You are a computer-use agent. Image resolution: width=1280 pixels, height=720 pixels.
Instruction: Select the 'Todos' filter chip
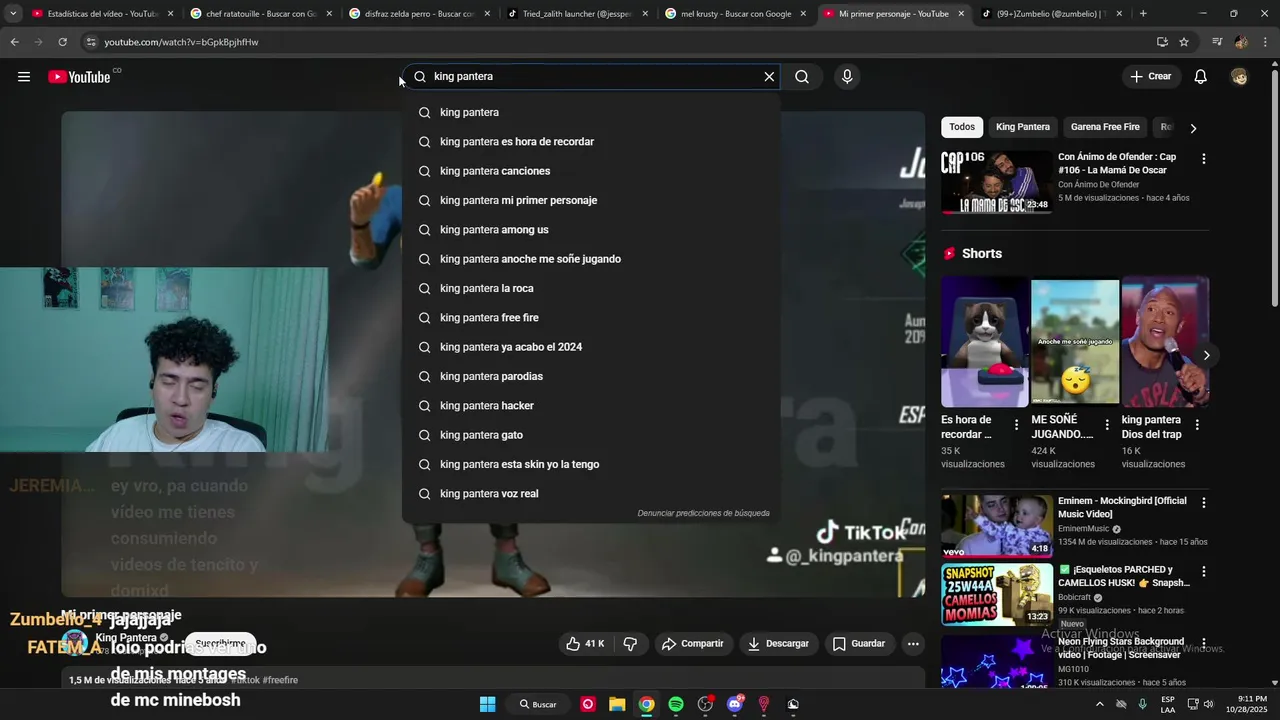point(962,127)
